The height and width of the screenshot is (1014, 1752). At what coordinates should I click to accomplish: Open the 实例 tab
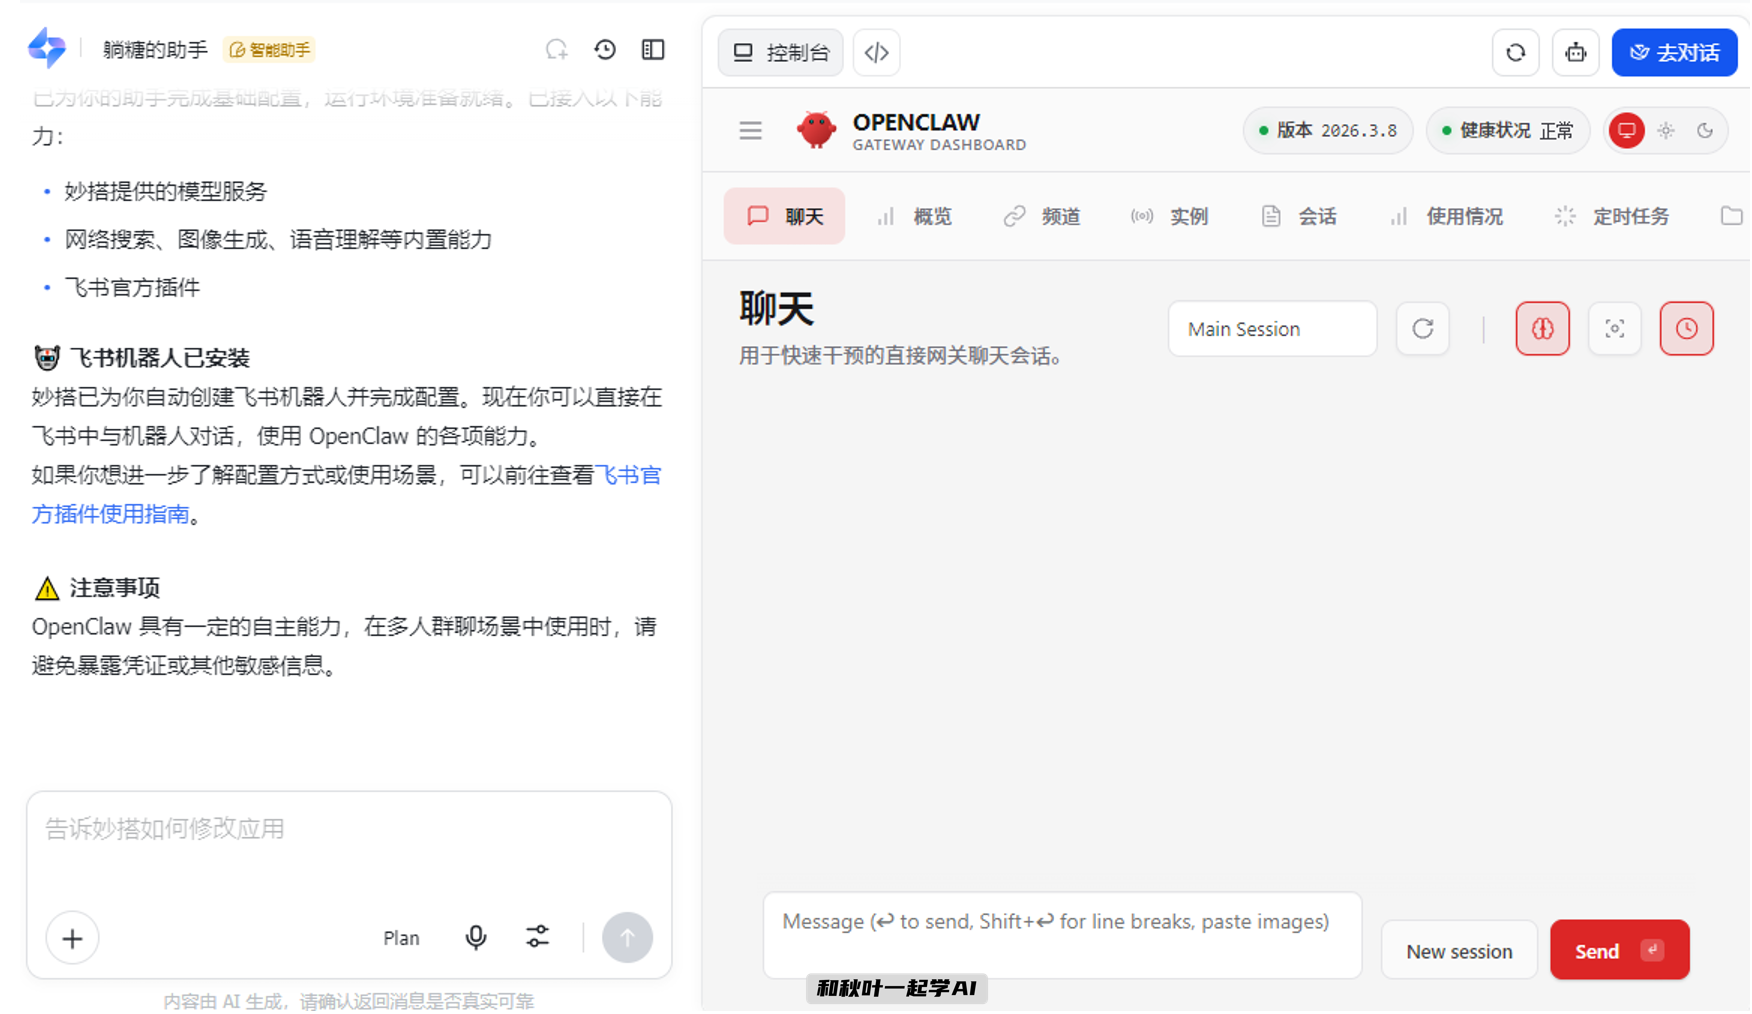click(x=1170, y=216)
